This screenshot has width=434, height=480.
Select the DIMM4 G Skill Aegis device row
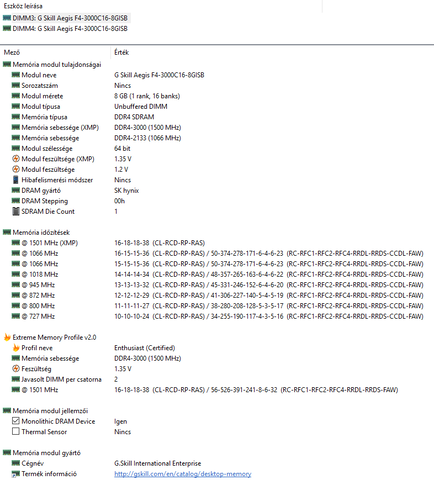click(x=65, y=29)
